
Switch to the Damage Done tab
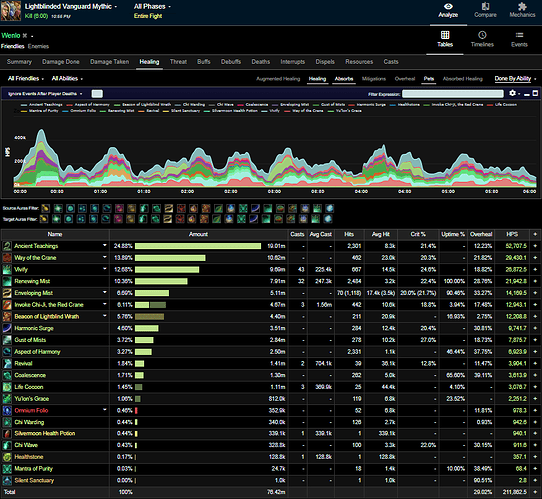61,62
